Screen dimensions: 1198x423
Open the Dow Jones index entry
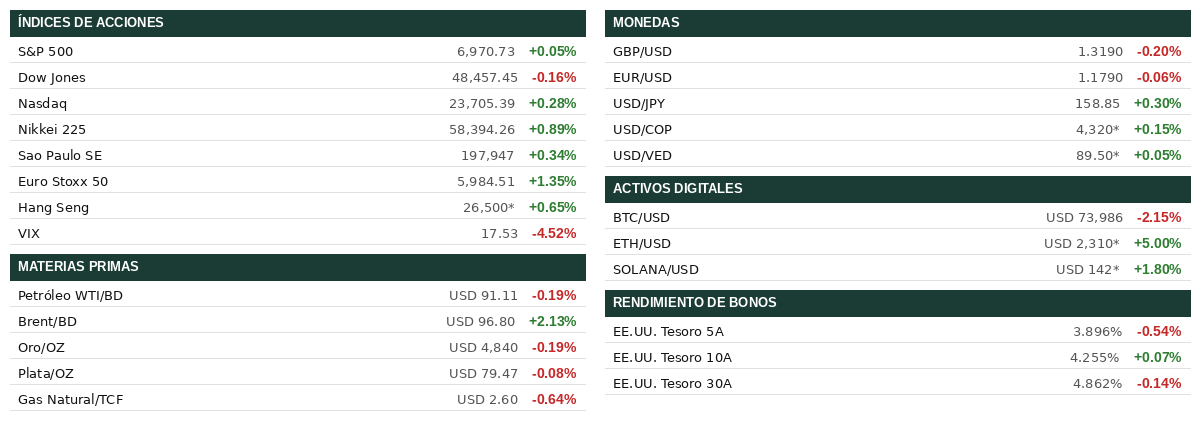pos(52,77)
